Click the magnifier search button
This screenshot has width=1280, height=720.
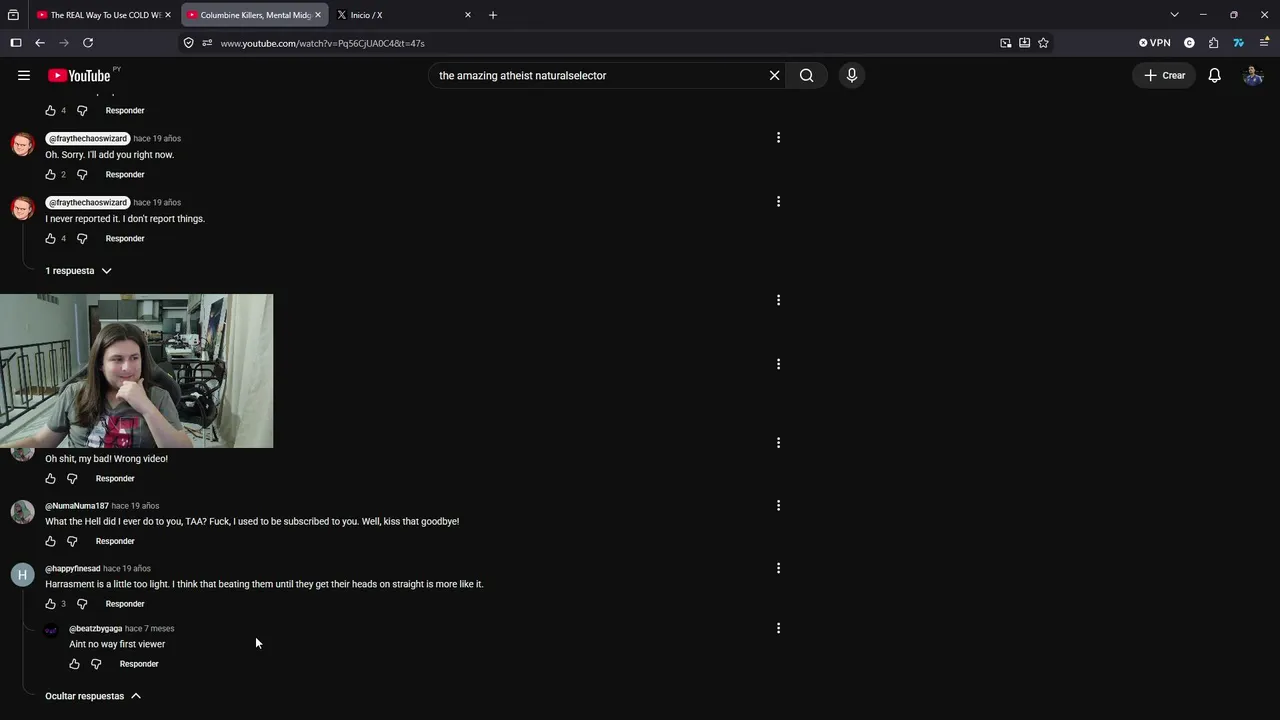pyautogui.click(x=807, y=75)
